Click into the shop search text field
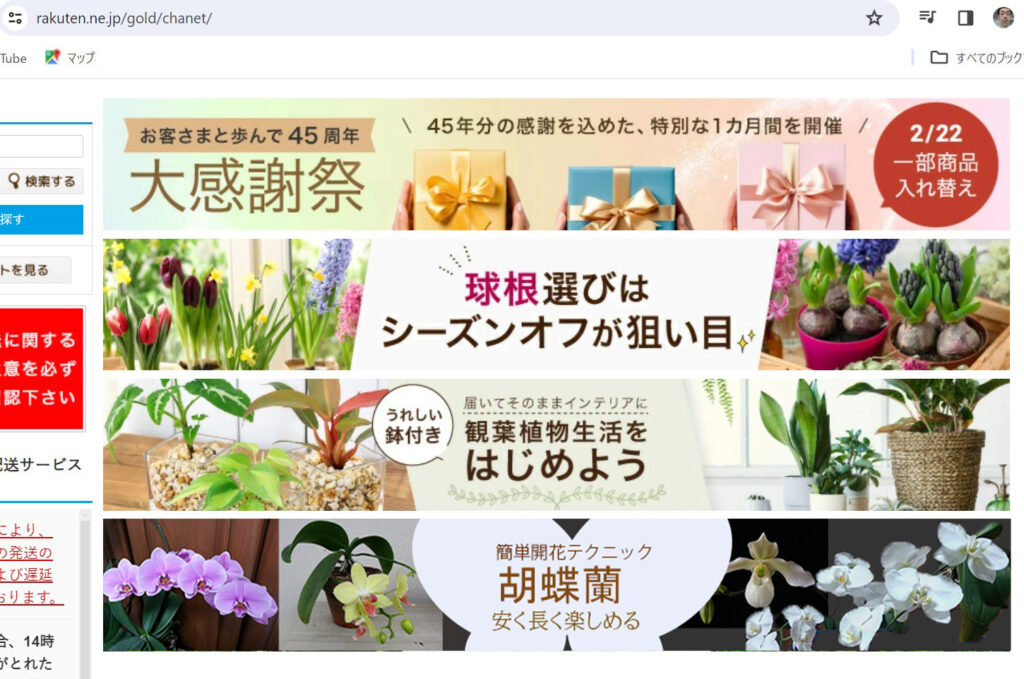 pos(40,146)
